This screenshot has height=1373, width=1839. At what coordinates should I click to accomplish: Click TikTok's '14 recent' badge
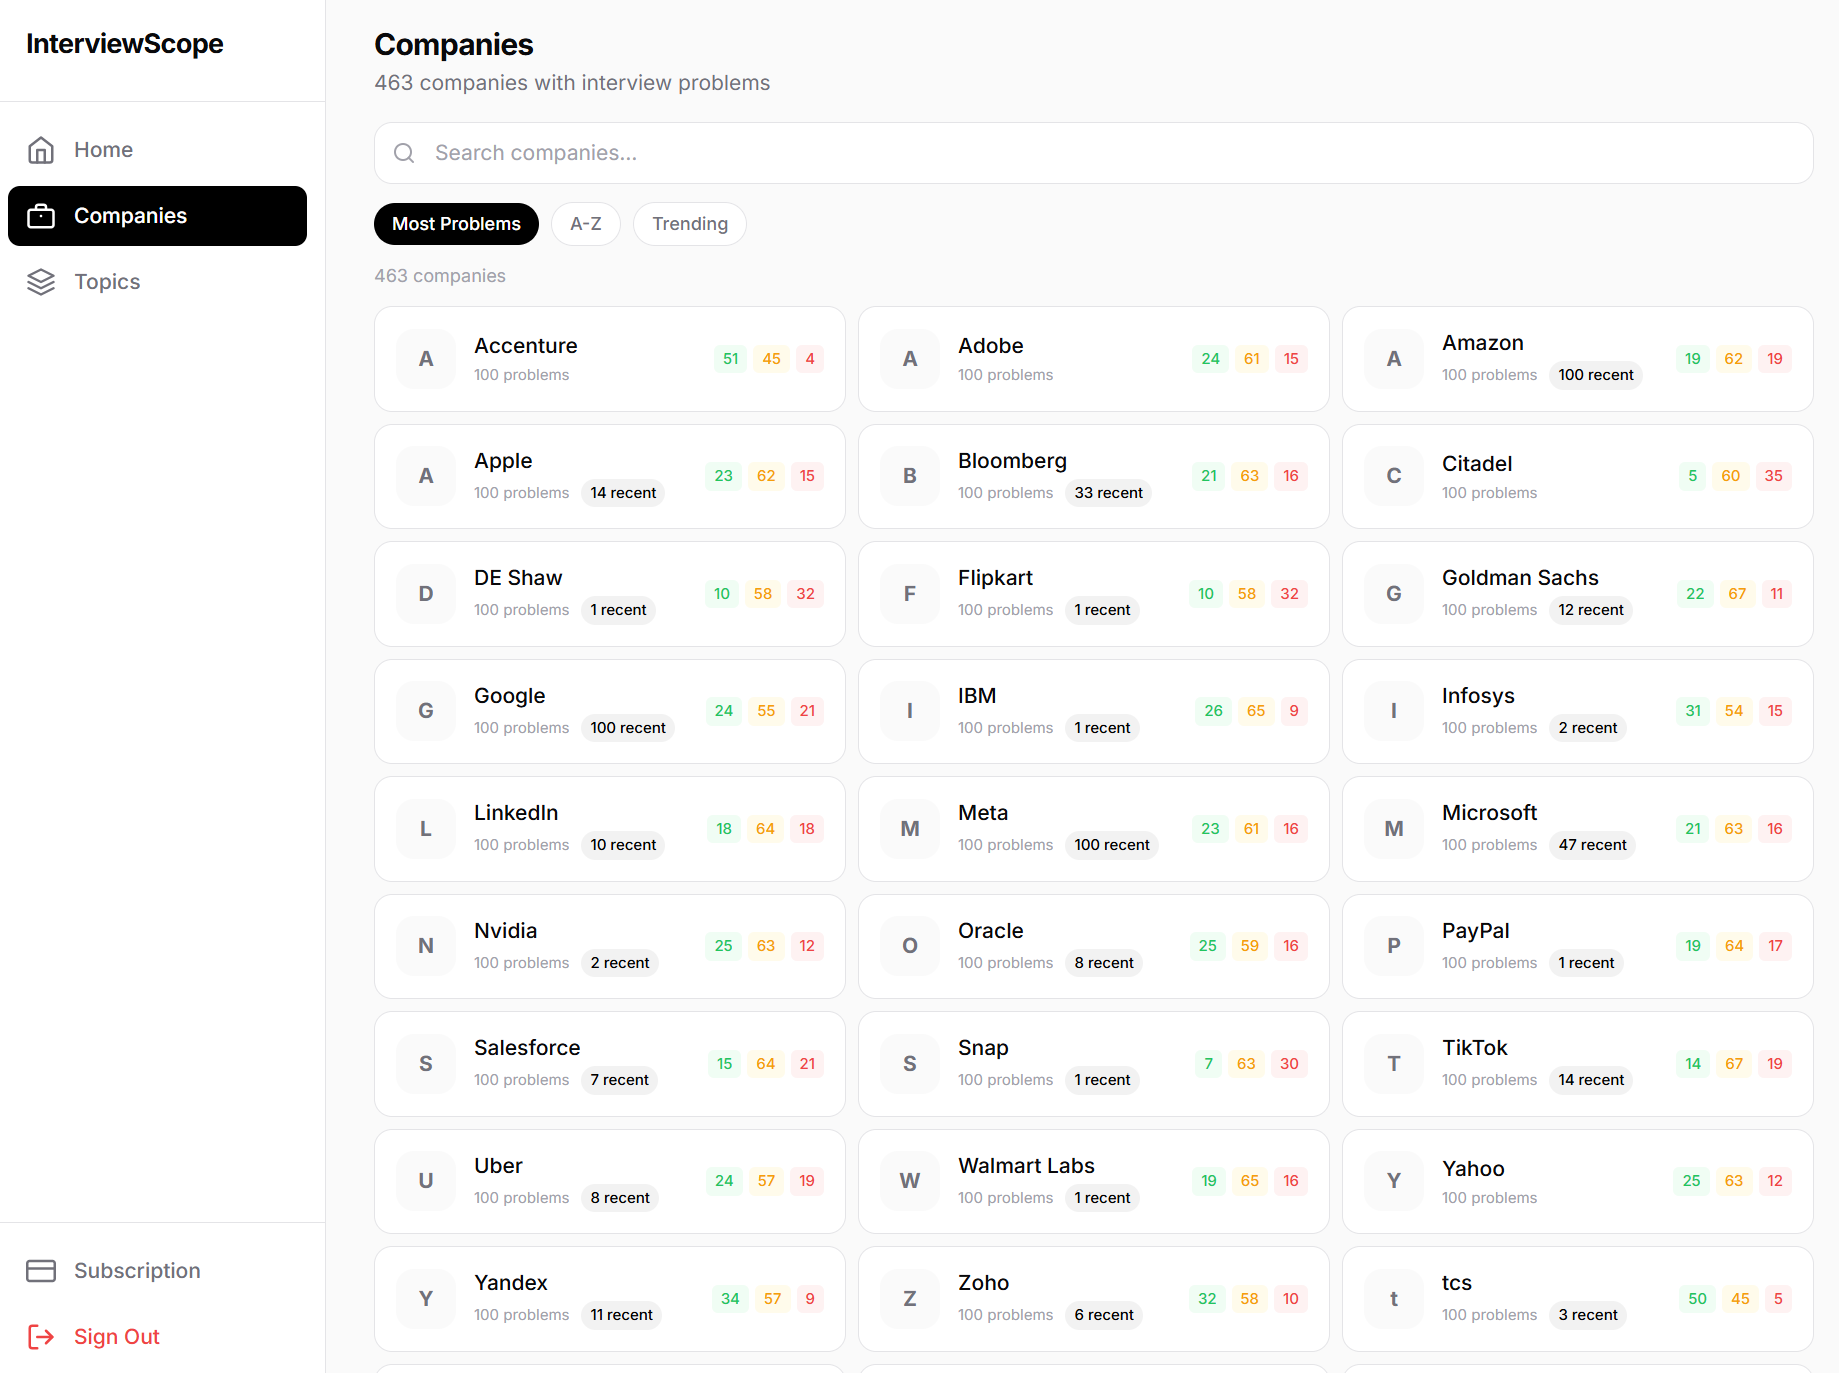1591,1080
